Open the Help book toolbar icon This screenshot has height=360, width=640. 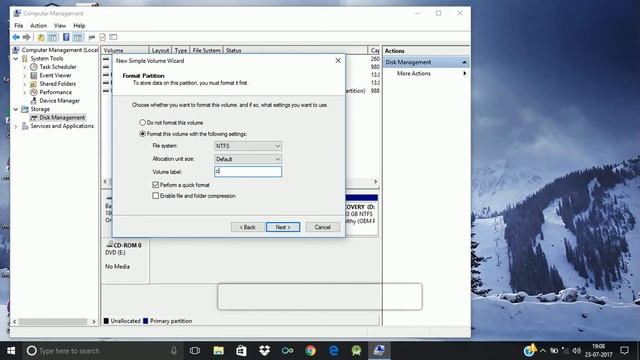tap(66, 38)
